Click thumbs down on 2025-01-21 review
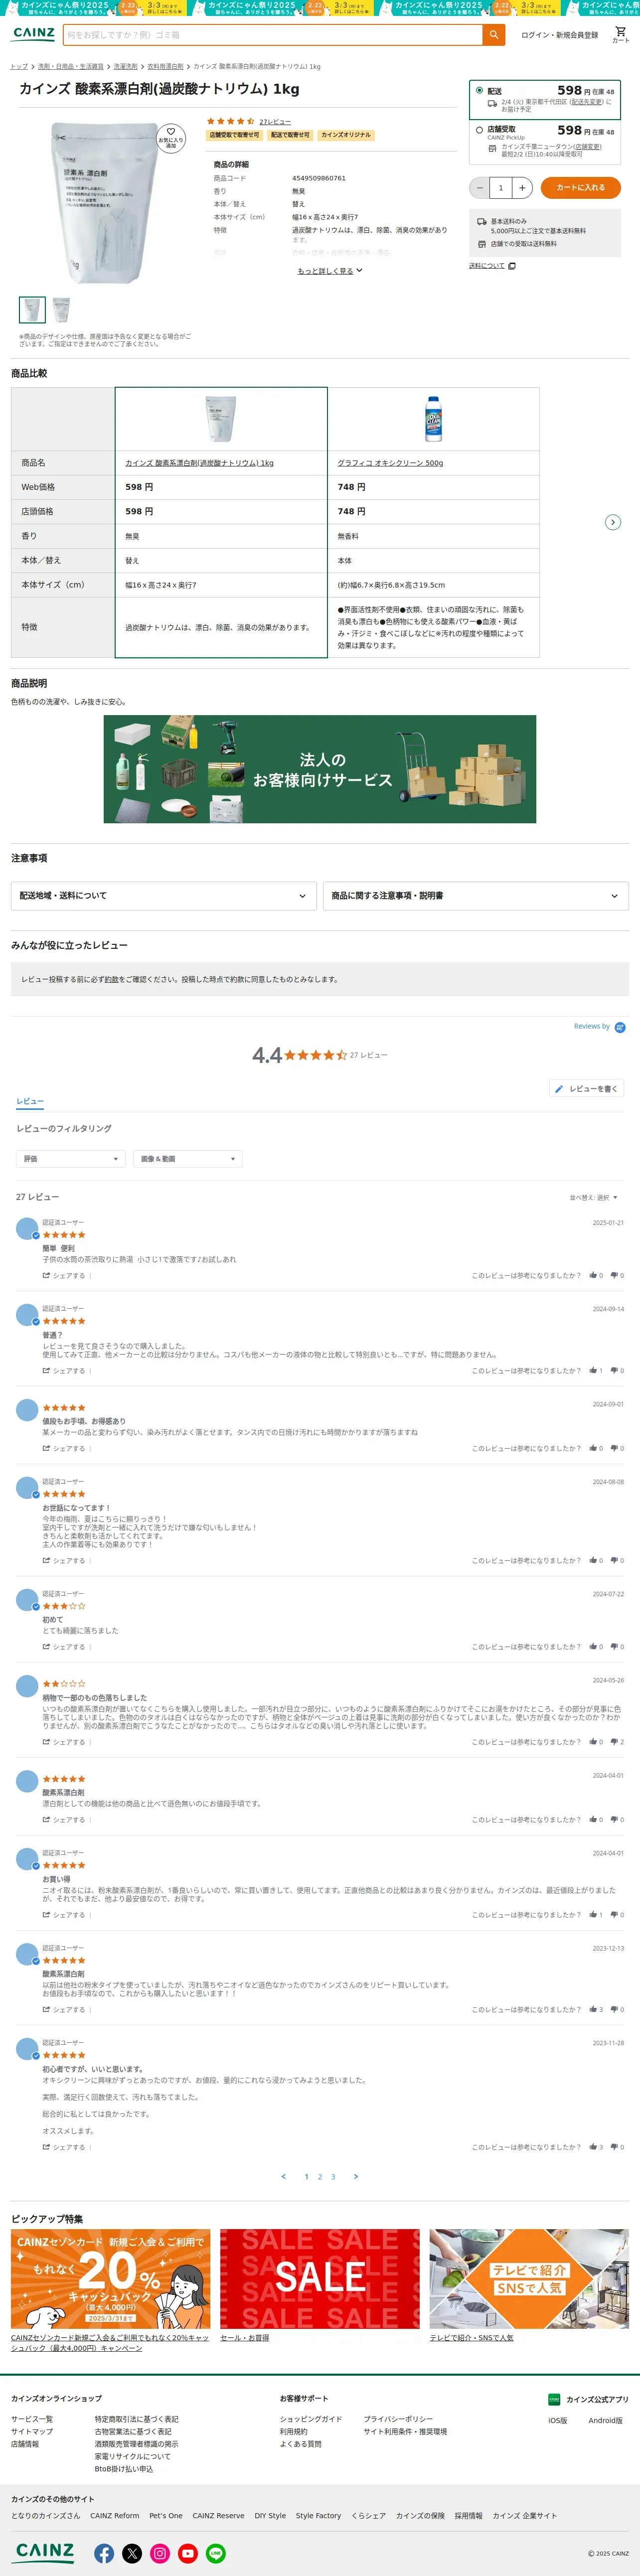Image resolution: width=640 pixels, height=2576 pixels. click(x=615, y=1275)
